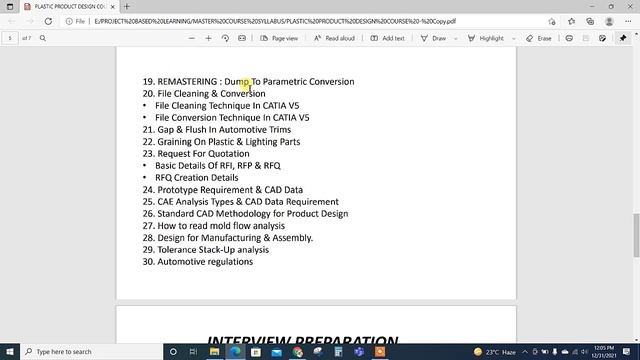The image size is (640, 360).
Task: Open Calculator from taskbar
Action: (338, 351)
